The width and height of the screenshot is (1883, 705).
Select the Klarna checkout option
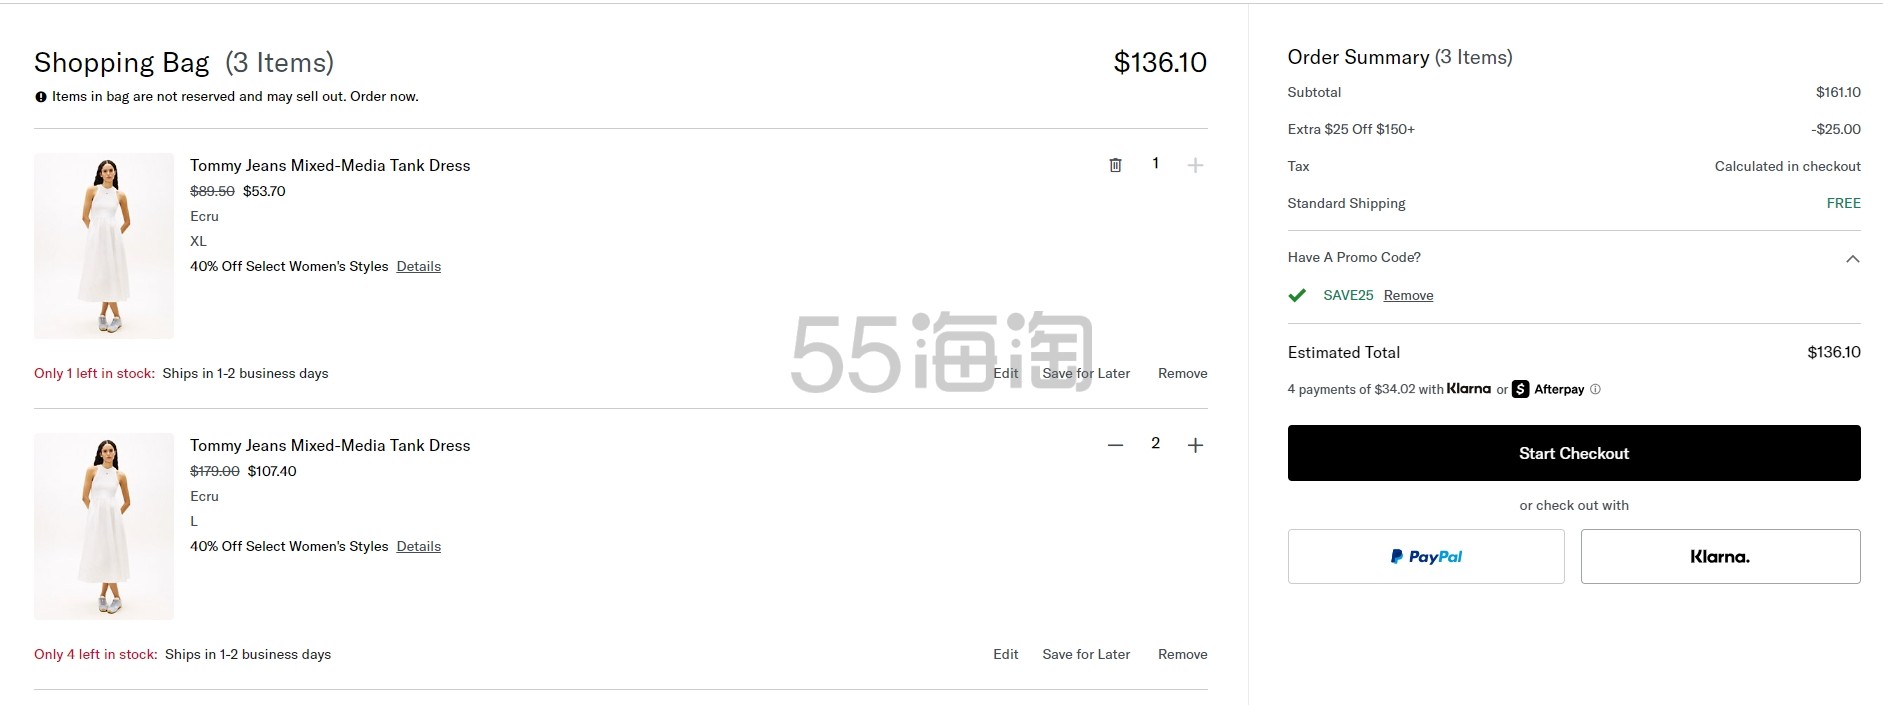[x=1719, y=556]
